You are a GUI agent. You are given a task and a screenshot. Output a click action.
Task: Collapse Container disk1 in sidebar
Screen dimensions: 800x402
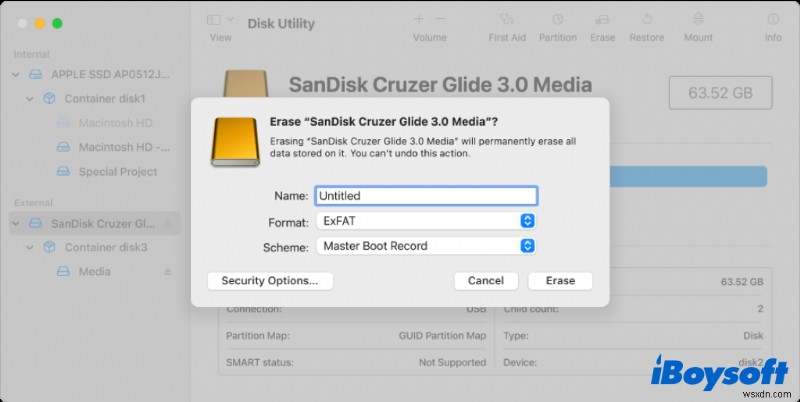pyautogui.click(x=30, y=99)
